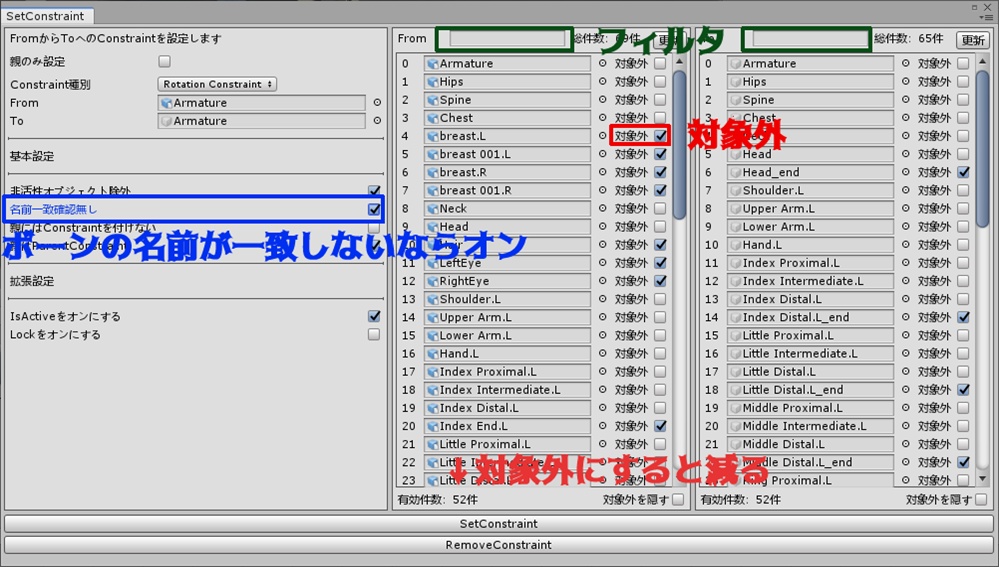The height and width of the screenshot is (567, 999).
Task: Open object picker for Spine in the From list
Action: click(x=602, y=99)
